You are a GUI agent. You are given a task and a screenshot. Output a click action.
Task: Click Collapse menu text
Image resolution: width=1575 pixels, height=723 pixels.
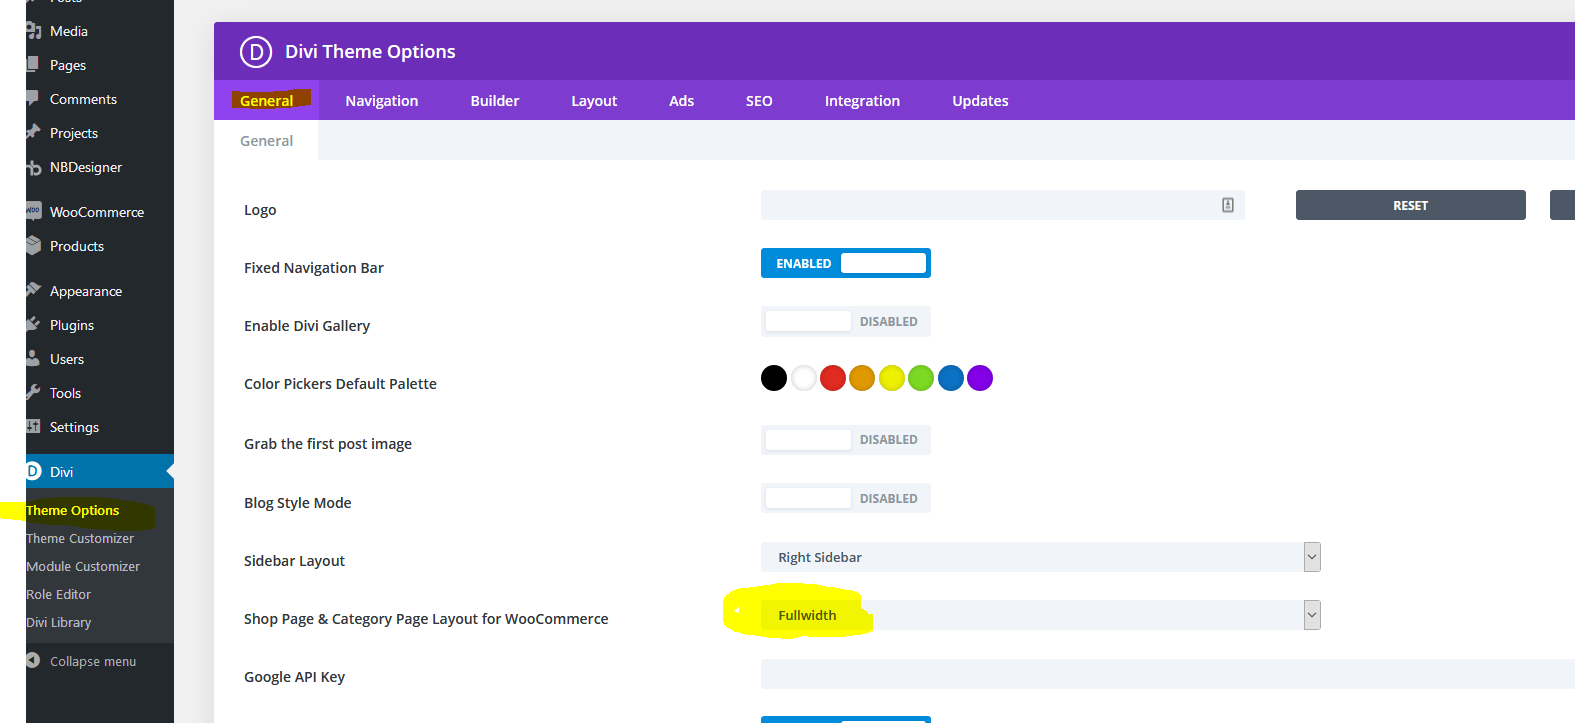[x=93, y=661]
